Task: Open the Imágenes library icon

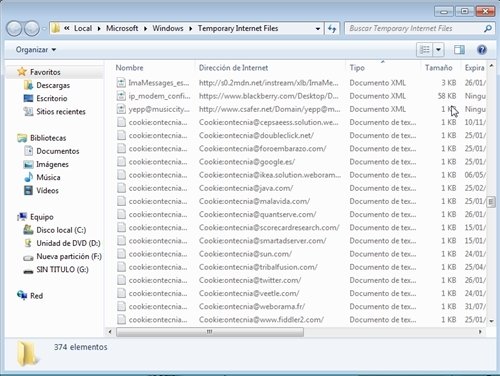Action: pos(28,164)
